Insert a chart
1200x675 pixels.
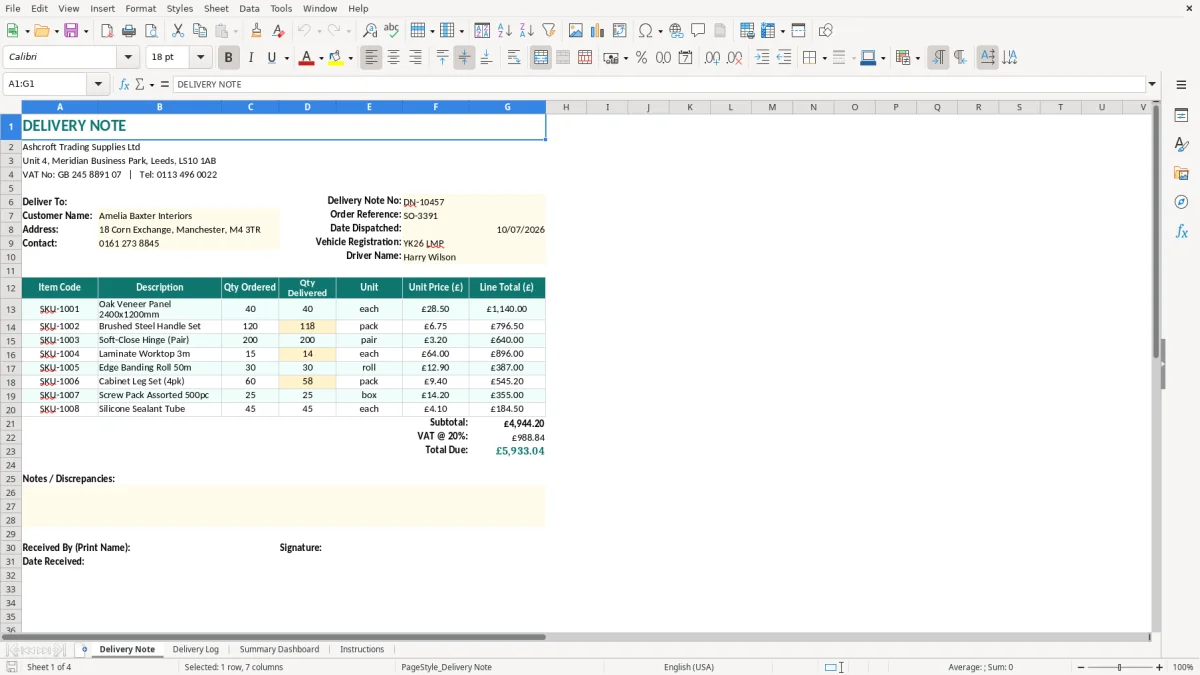598,31
